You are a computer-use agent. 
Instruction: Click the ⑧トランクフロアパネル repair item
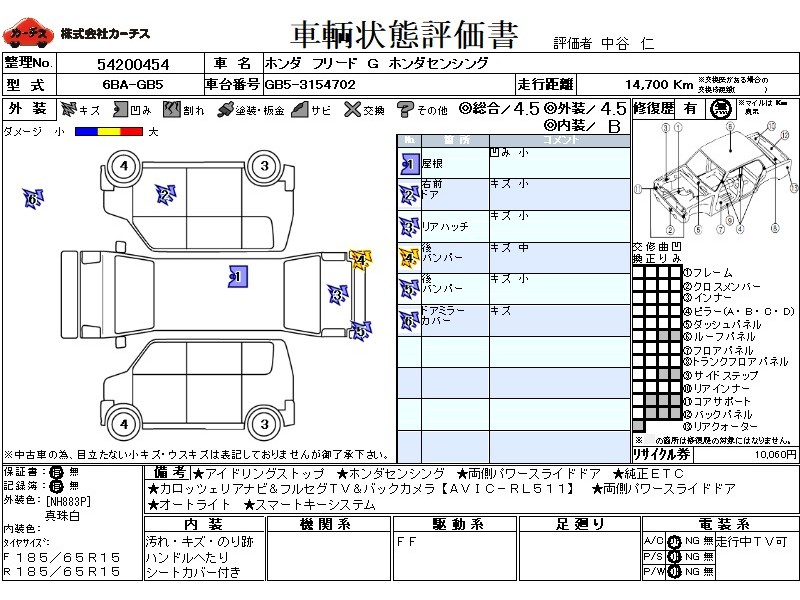coord(736,362)
